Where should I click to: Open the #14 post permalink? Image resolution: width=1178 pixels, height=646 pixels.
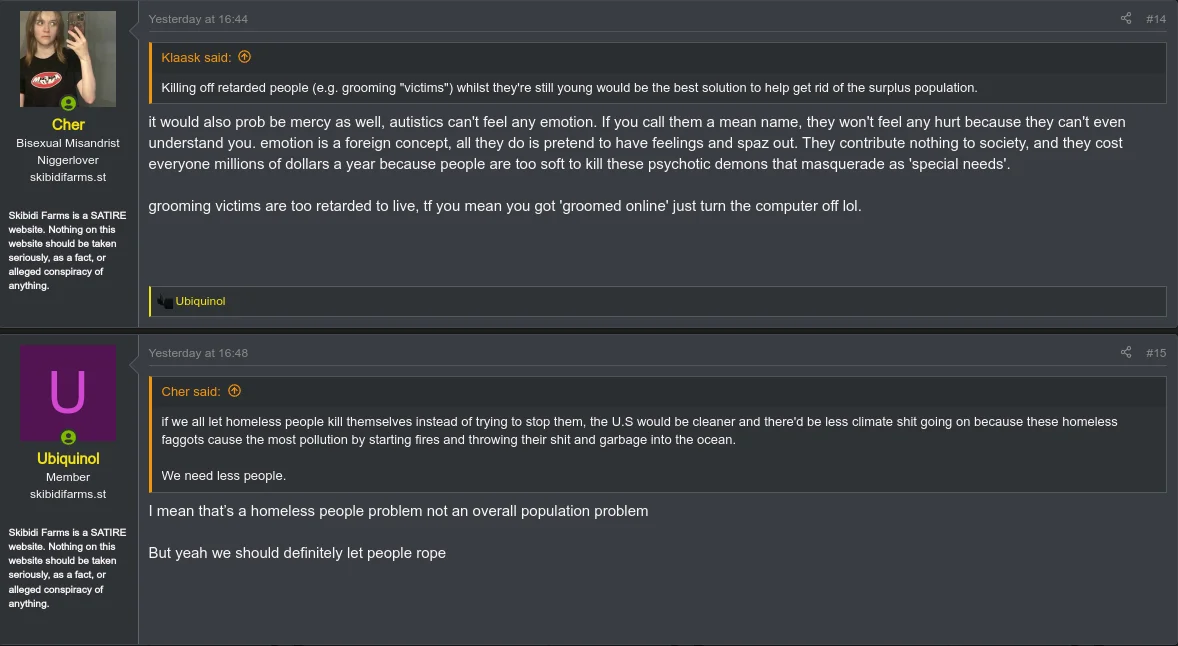click(1156, 19)
